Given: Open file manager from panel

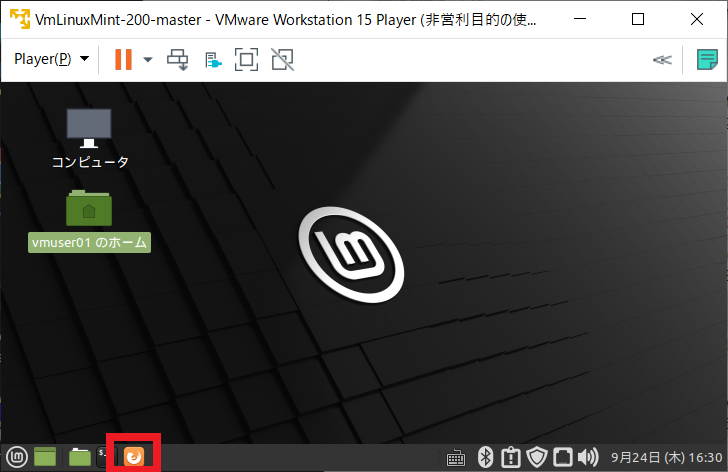Looking at the screenshot, I should pyautogui.click(x=80, y=457).
